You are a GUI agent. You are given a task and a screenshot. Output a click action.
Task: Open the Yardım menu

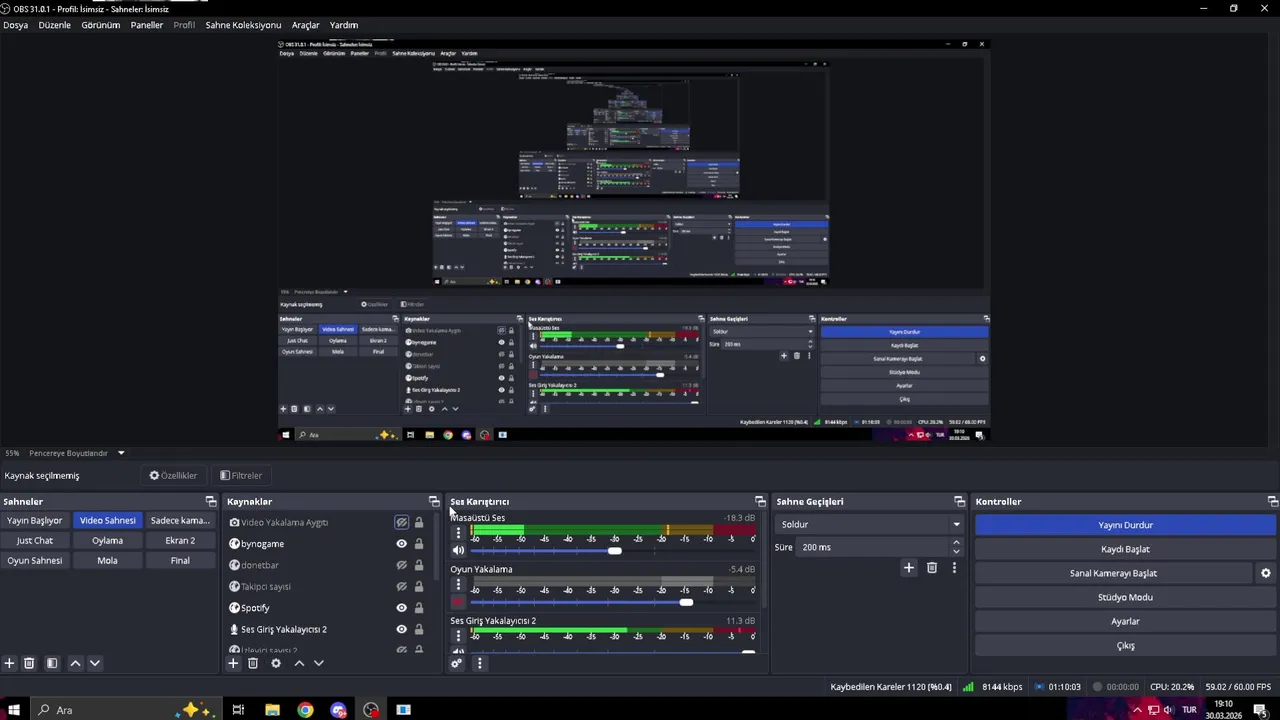click(344, 25)
